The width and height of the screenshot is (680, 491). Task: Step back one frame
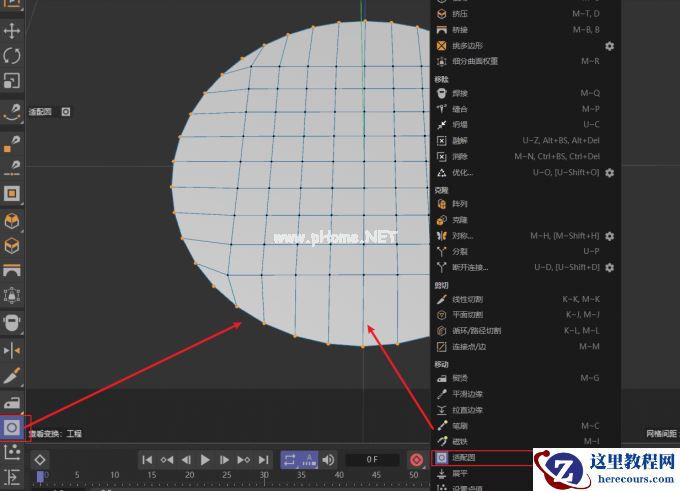(186, 460)
